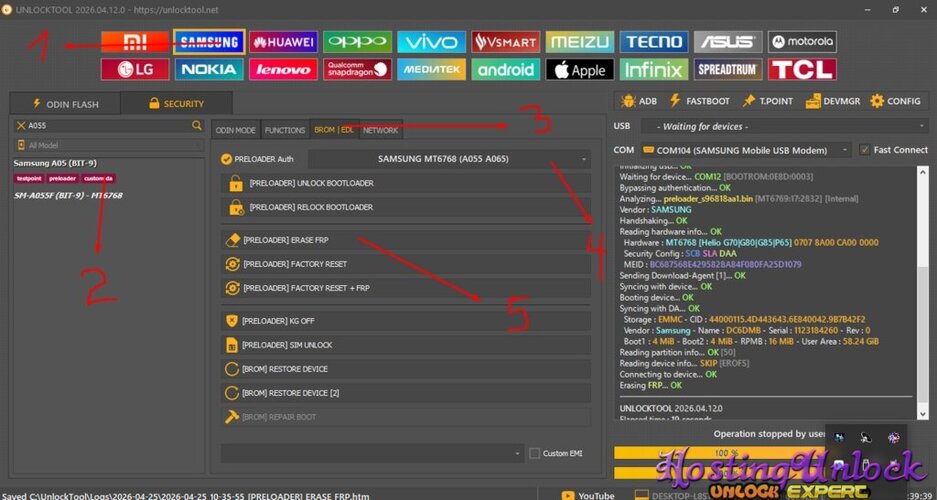Viewport: 937px width, 500px height.
Task: Pick the Vivo brand logo
Action: [431, 42]
